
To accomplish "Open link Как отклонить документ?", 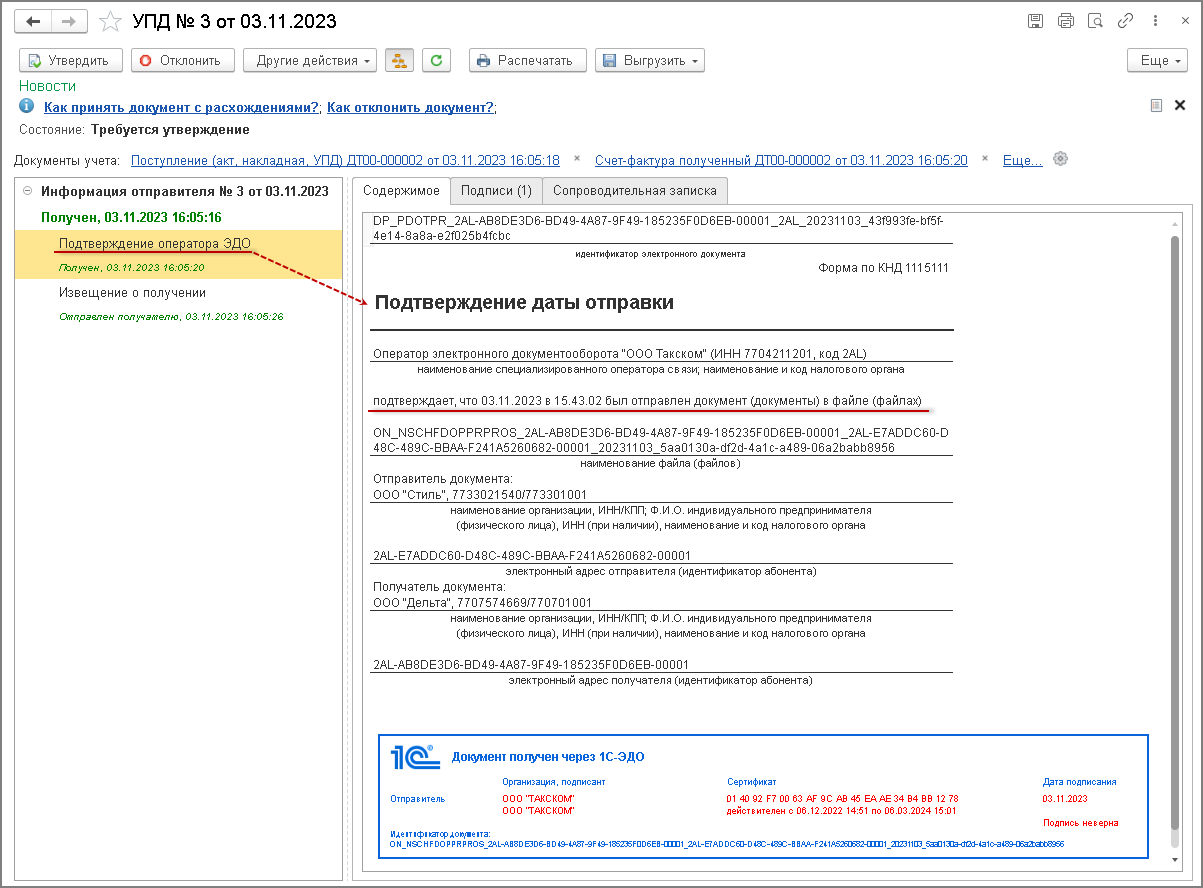I will tap(410, 107).
